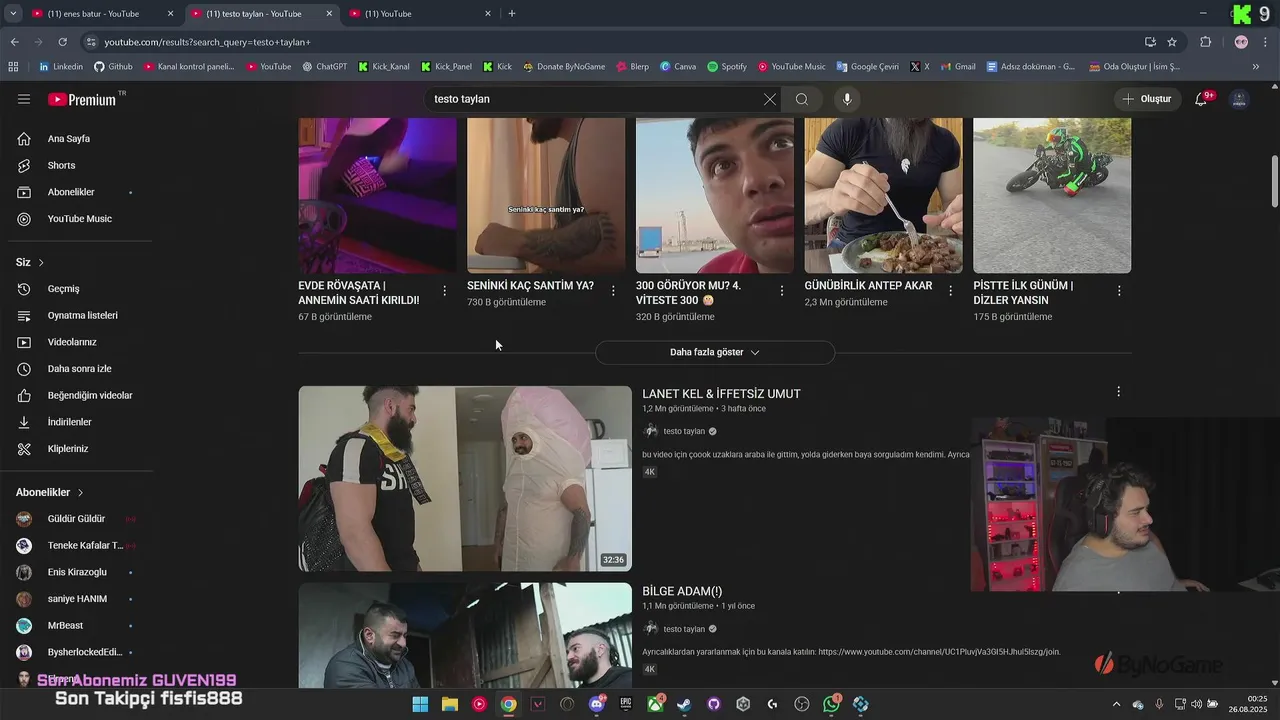Expand shorts shelf with Daha fazla göster

(x=715, y=352)
